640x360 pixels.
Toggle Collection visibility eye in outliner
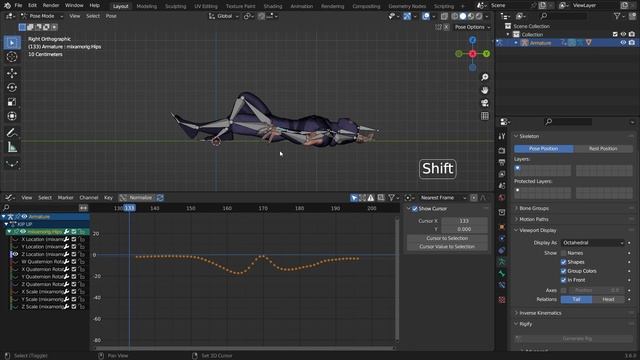pos(623,34)
